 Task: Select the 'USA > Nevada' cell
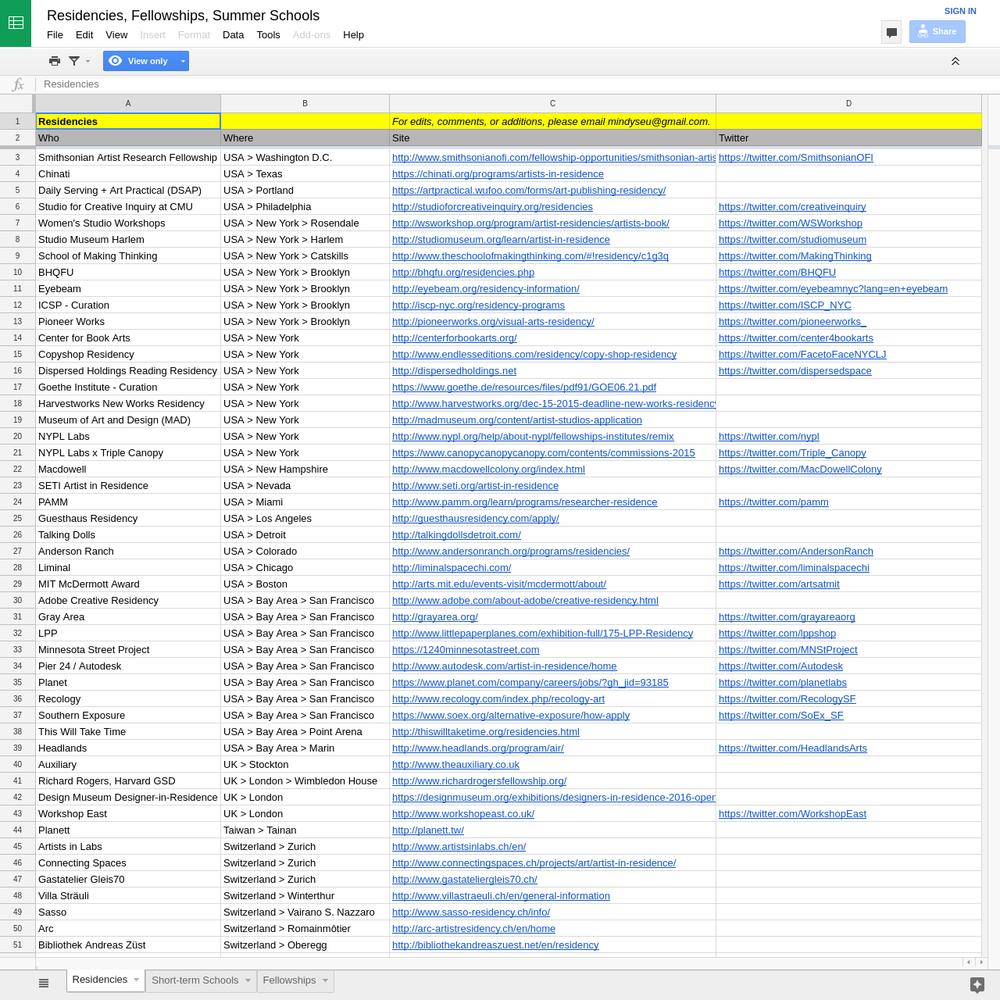(305, 486)
